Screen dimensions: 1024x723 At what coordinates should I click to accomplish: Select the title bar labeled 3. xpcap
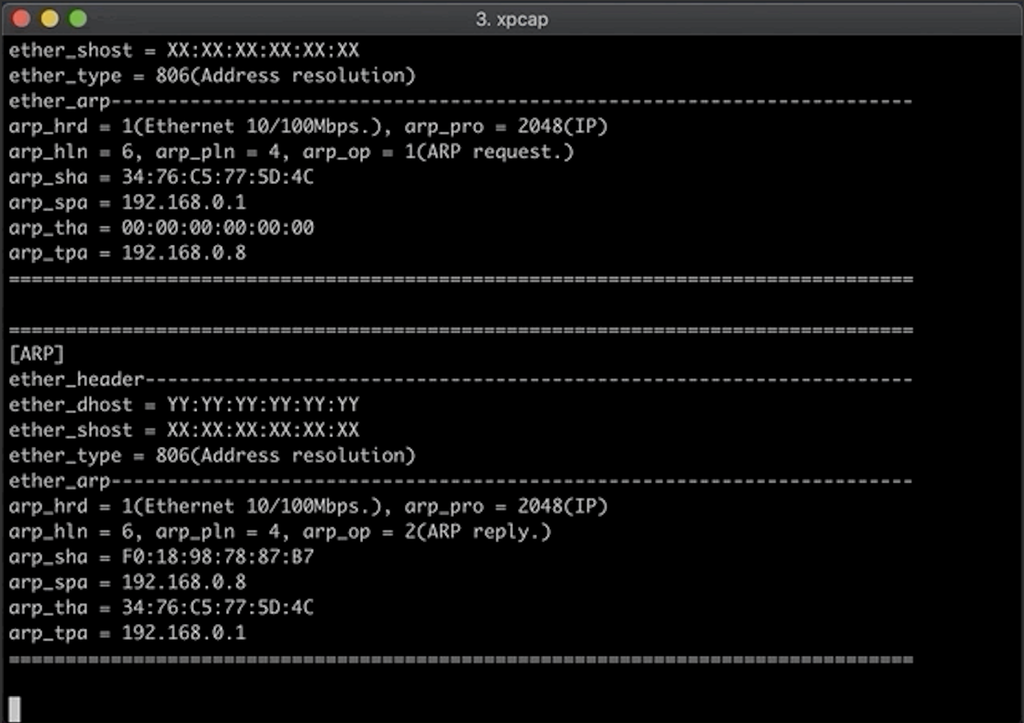(x=512, y=18)
